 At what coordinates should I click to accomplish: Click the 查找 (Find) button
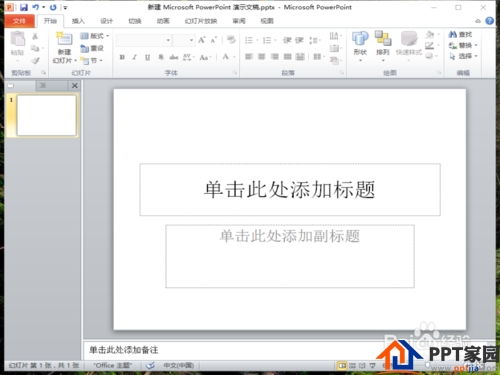[460, 35]
